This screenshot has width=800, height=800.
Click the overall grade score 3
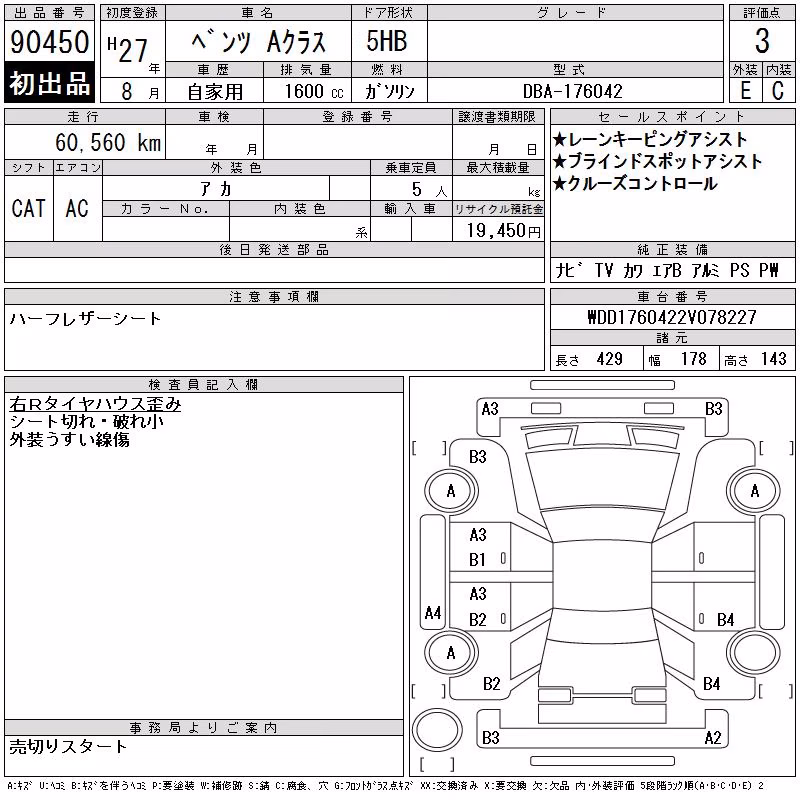tap(762, 41)
